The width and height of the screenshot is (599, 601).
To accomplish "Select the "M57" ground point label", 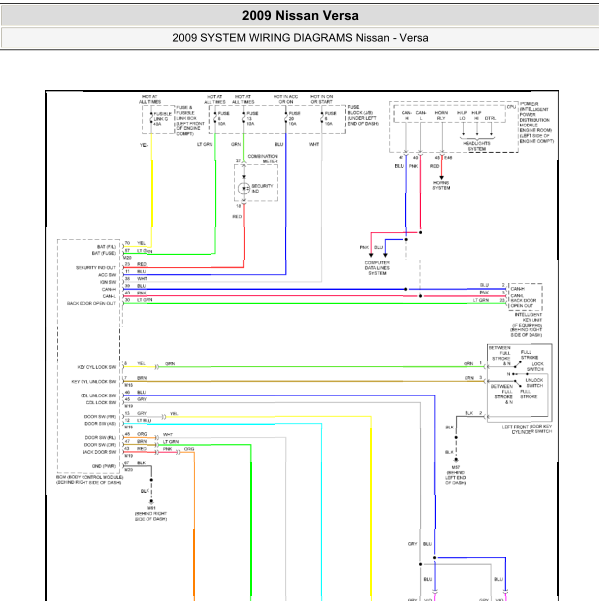I will (x=456, y=468).
